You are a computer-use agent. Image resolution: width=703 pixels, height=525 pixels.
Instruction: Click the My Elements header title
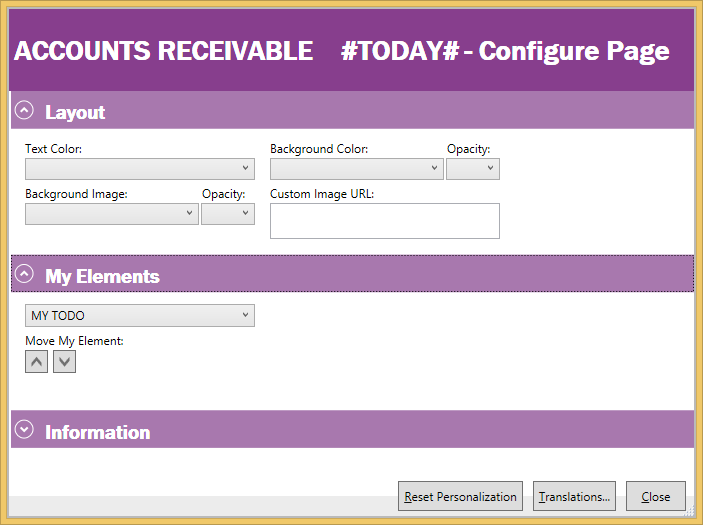click(x=102, y=276)
